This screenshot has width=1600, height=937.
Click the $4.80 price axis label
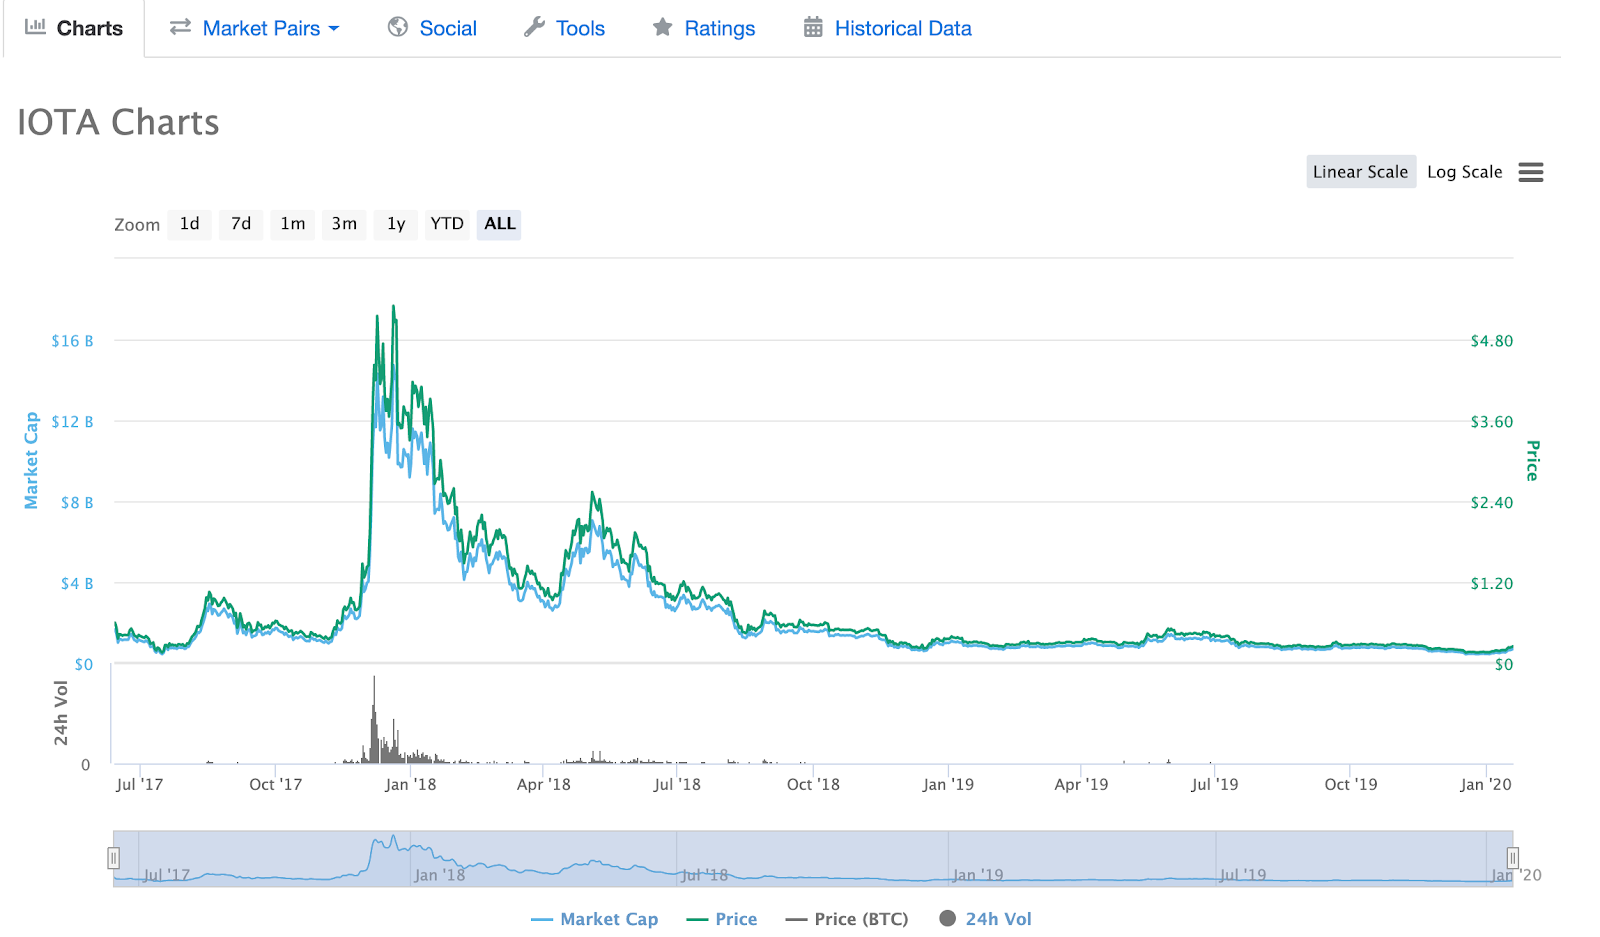(1491, 341)
